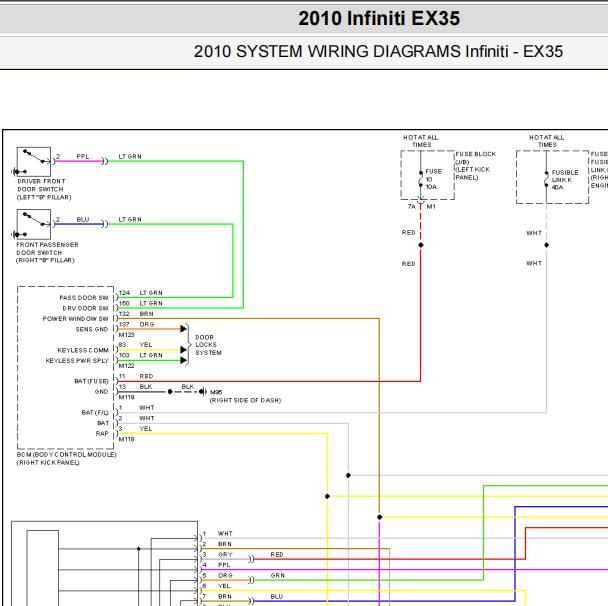608x606 pixels.
Task: Click the "(RIGHT SIDE OF DASH)" note
Action: [245, 400]
